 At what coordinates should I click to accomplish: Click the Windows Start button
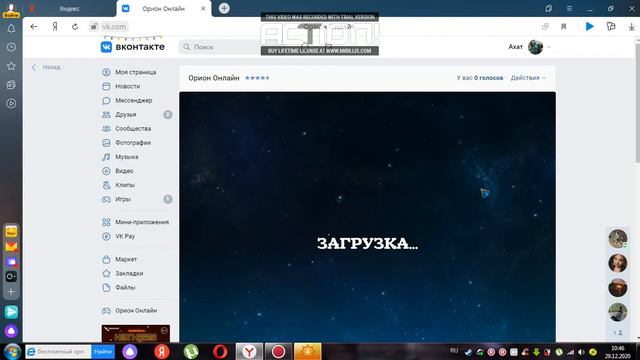(x=12, y=351)
